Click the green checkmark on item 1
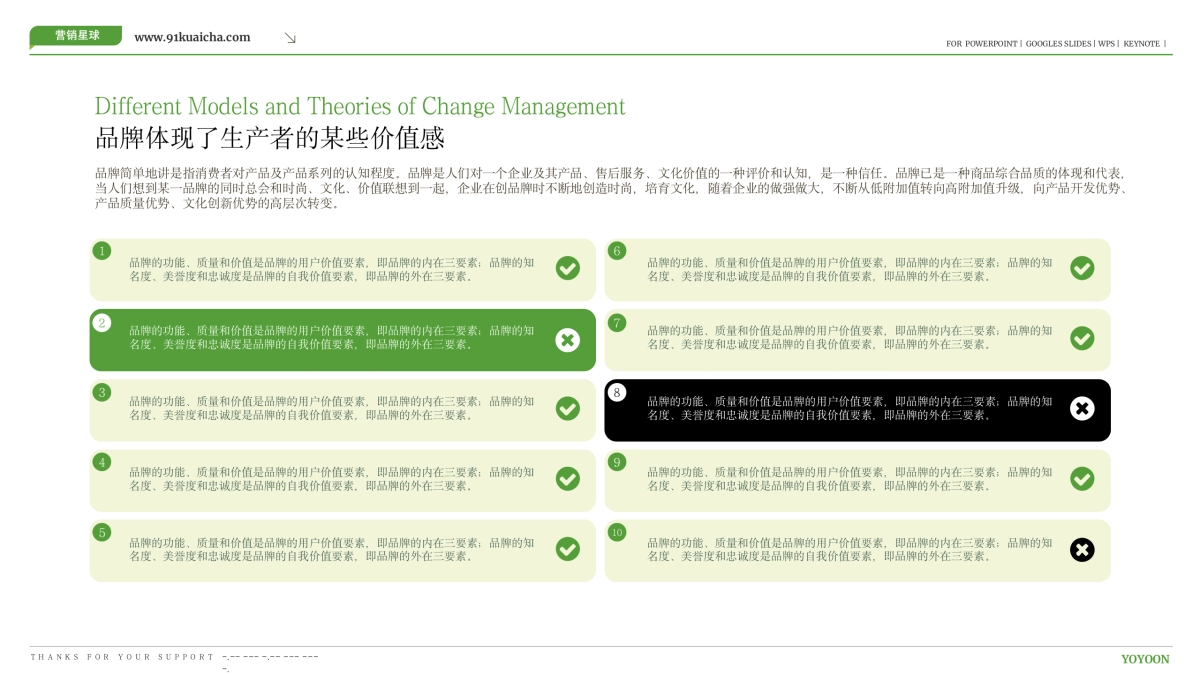 [568, 269]
